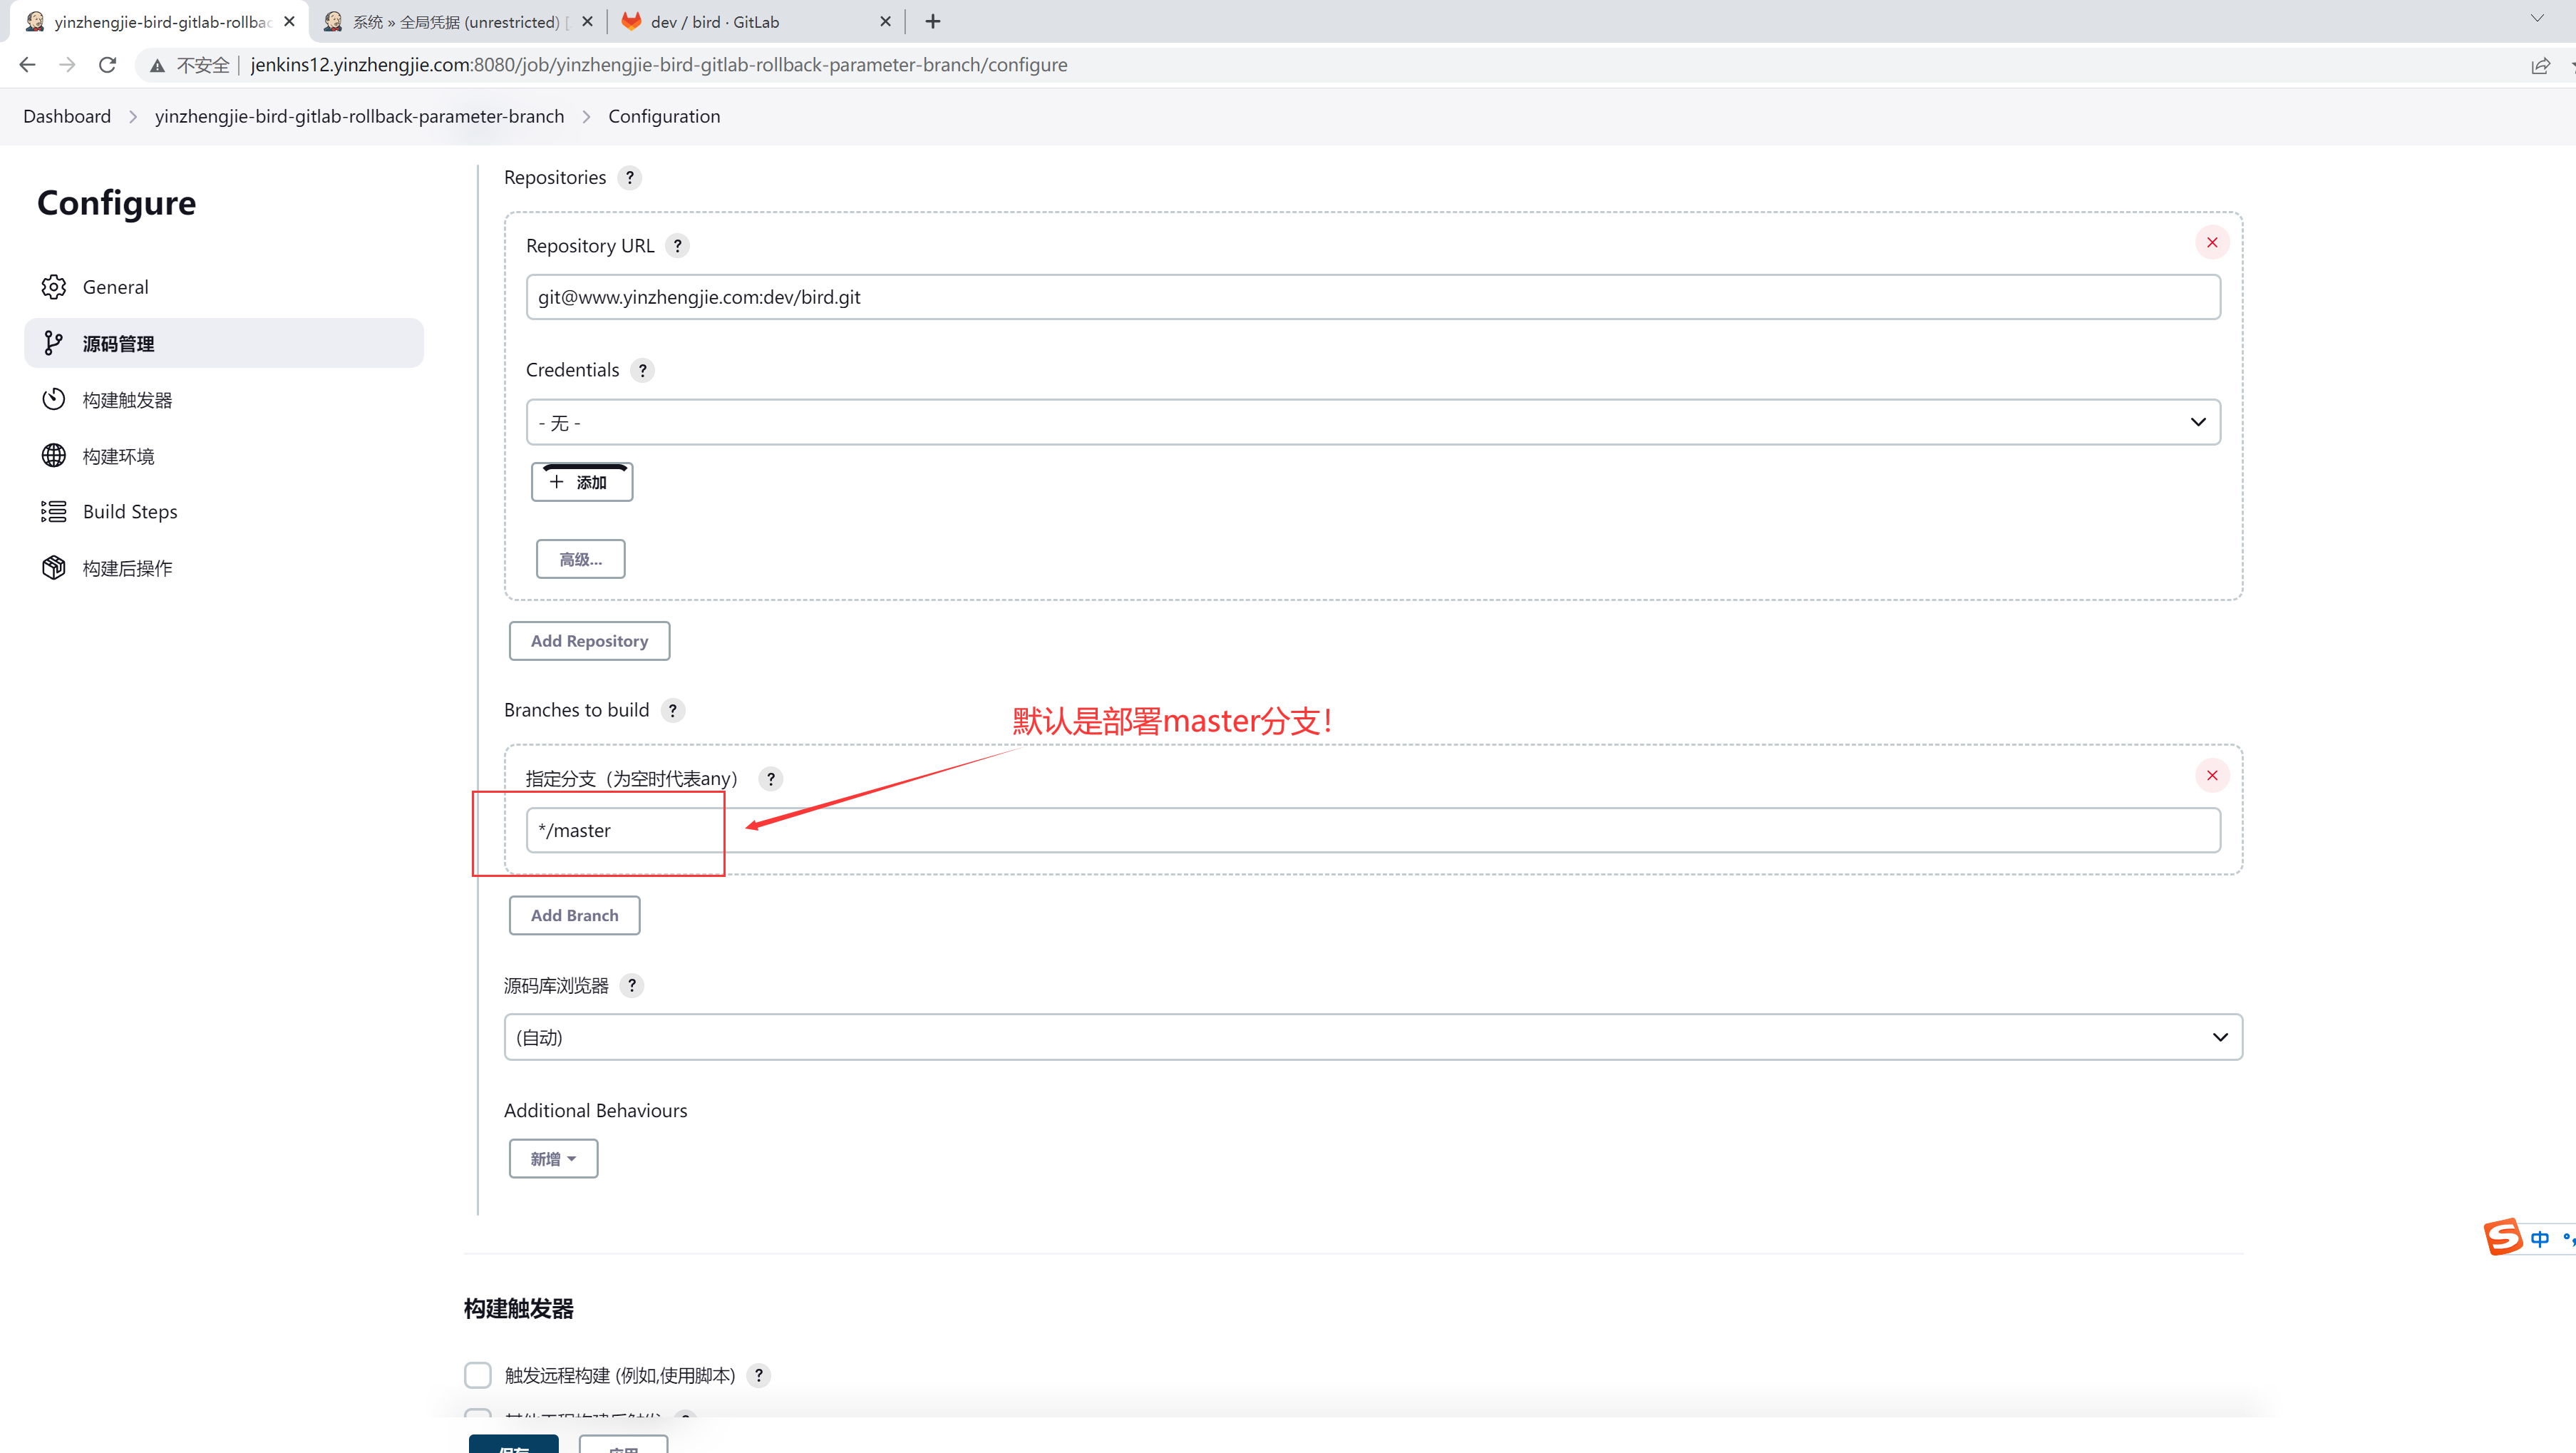Open the Credentials dropdown showing 无

tap(1372, 422)
